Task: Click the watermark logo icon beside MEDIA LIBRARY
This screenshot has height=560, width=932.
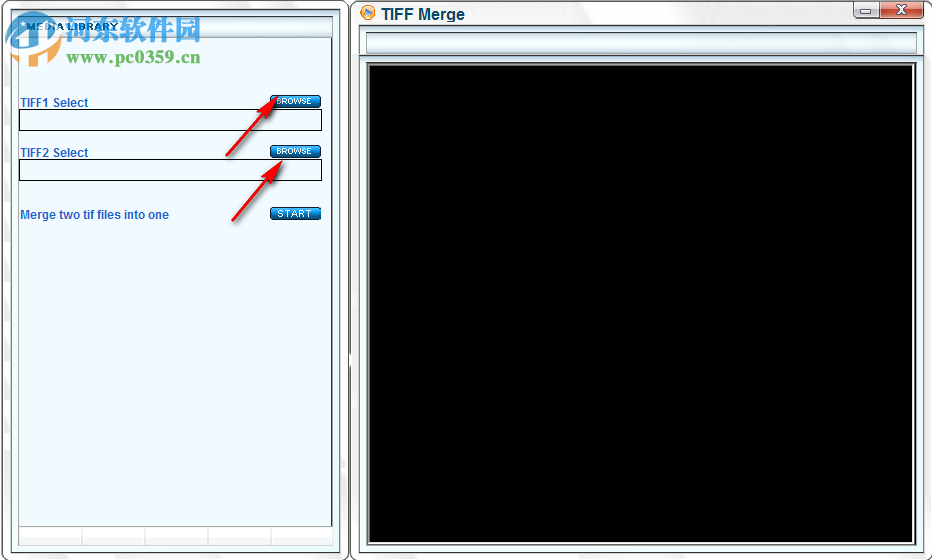Action: click(33, 39)
